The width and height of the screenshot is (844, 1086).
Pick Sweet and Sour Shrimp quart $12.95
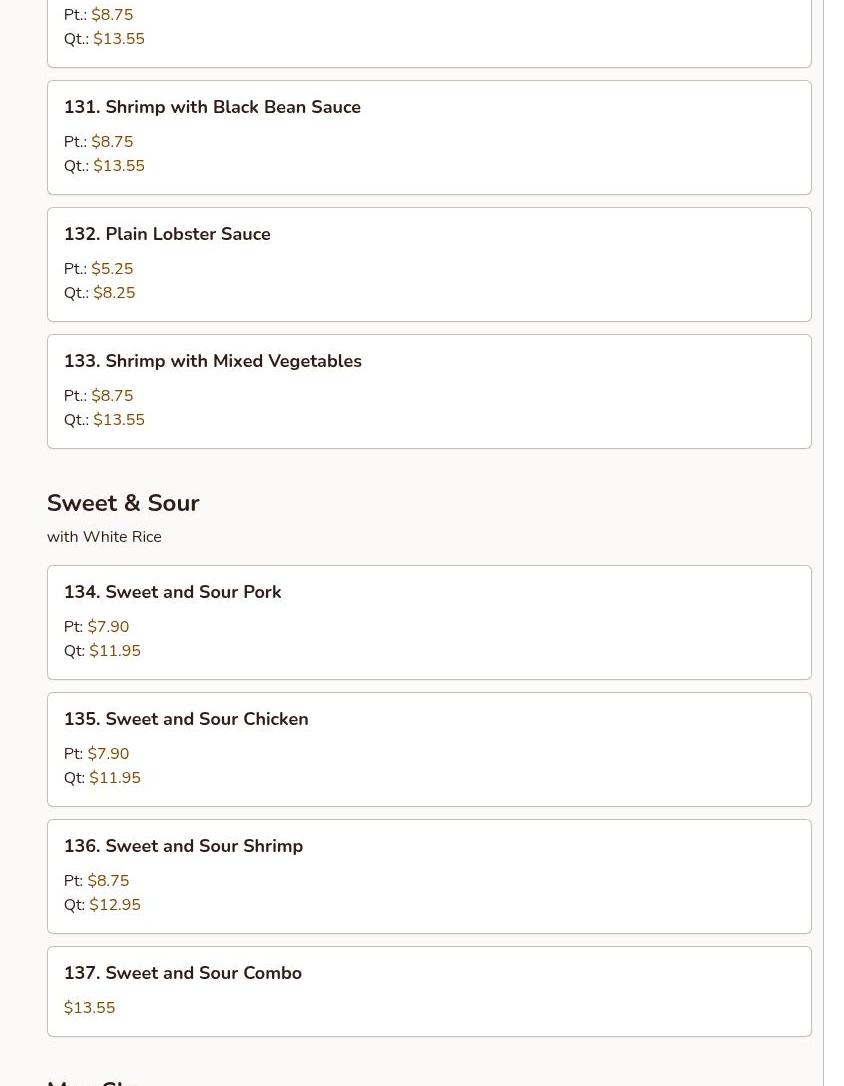click(x=115, y=905)
